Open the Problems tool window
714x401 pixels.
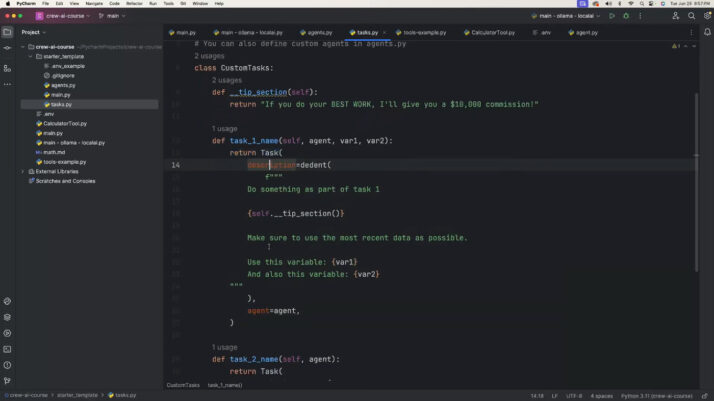coord(7,365)
